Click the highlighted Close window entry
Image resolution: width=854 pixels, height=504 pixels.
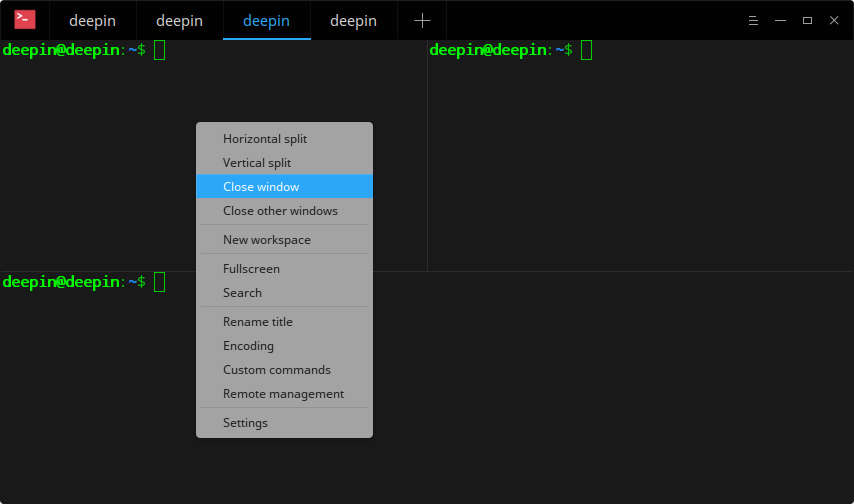[261, 187]
